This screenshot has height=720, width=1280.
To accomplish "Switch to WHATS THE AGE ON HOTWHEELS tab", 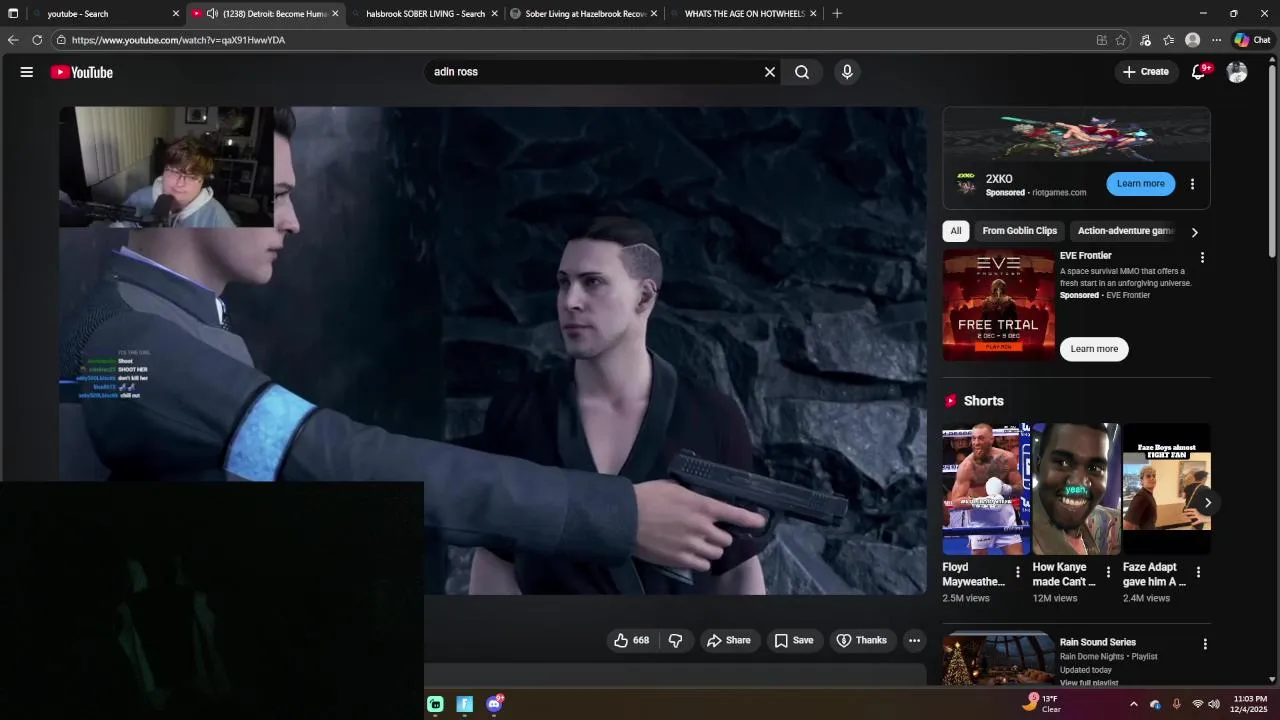I will click(744, 14).
